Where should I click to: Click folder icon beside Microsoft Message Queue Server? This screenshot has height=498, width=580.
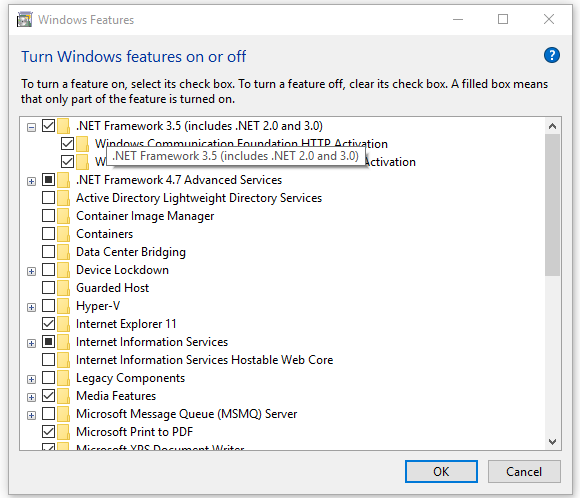pyautogui.click(x=64, y=414)
